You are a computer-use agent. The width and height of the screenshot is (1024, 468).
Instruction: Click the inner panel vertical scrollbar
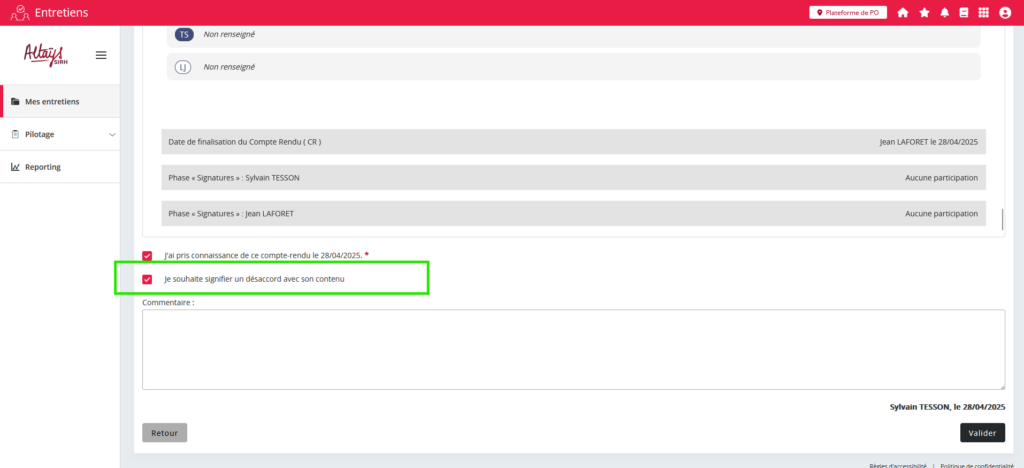point(1002,218)
